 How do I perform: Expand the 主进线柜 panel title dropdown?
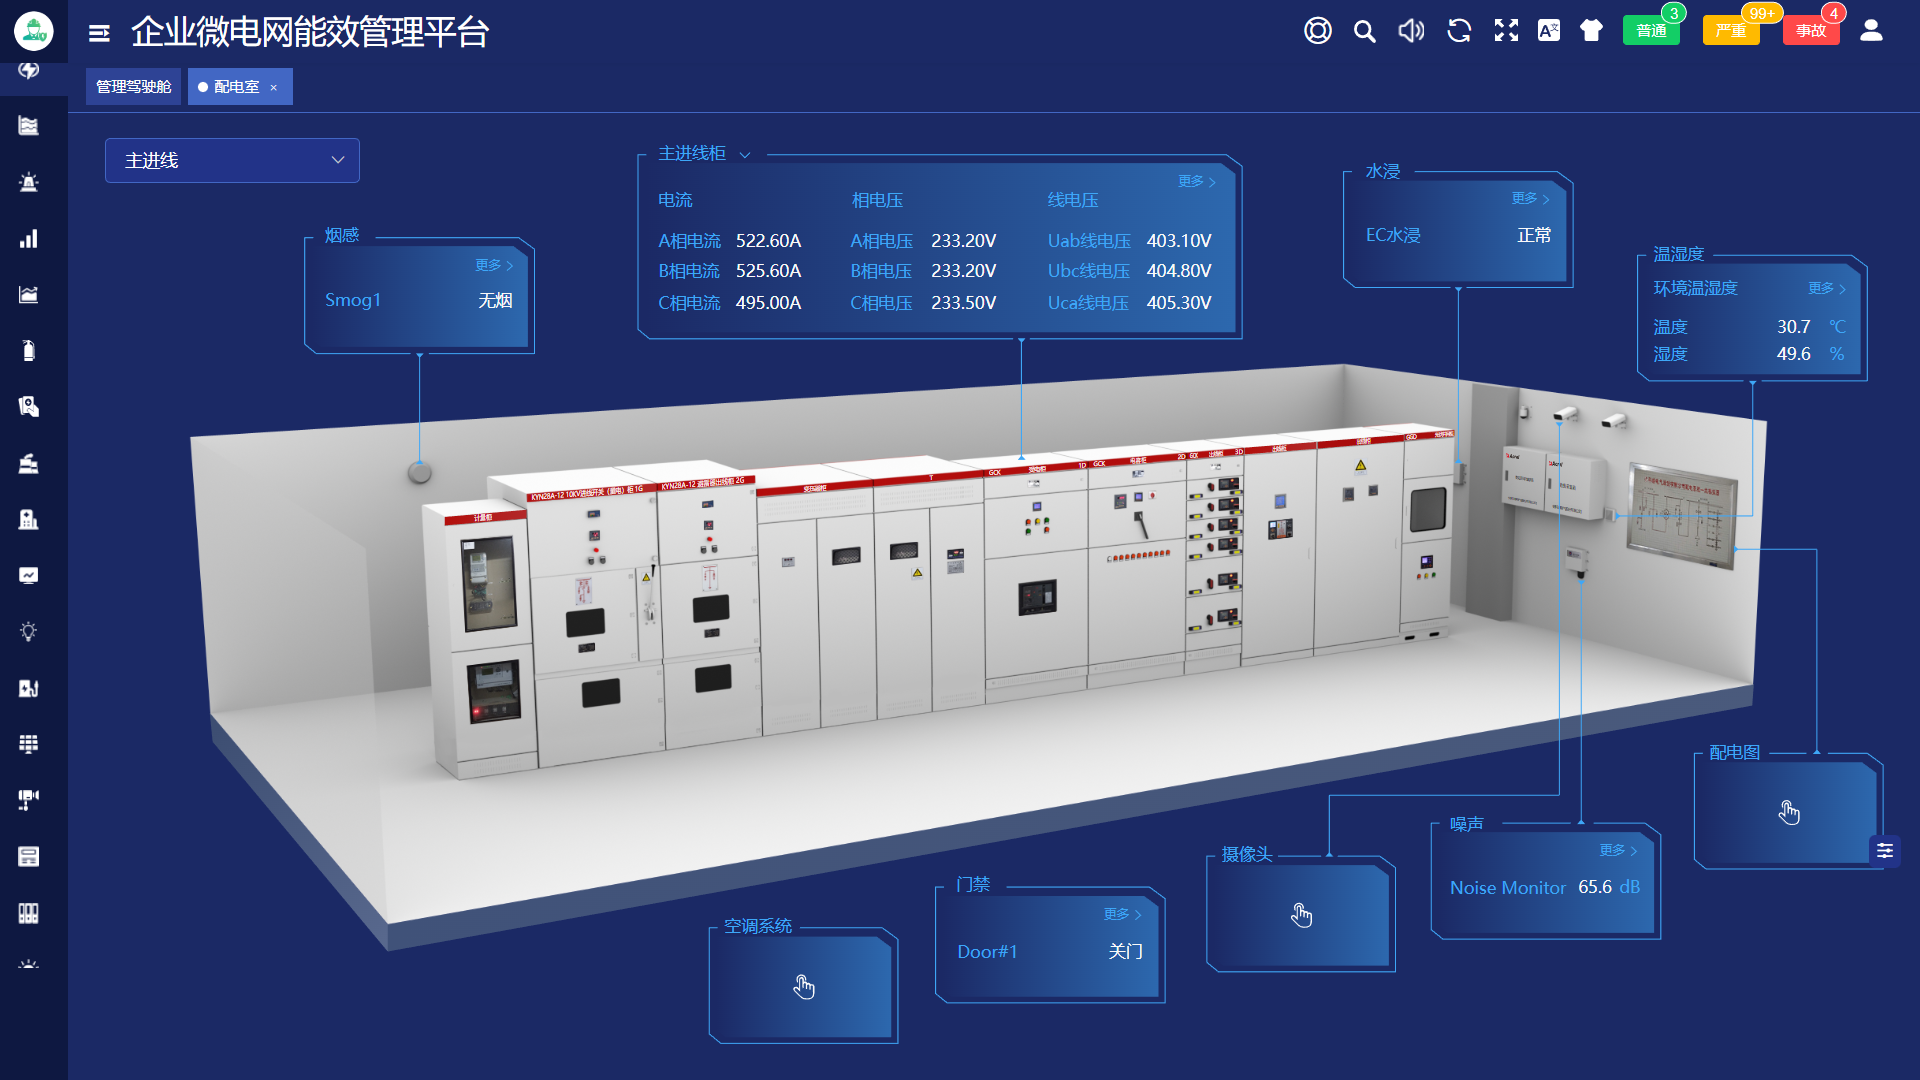point(745,154)
